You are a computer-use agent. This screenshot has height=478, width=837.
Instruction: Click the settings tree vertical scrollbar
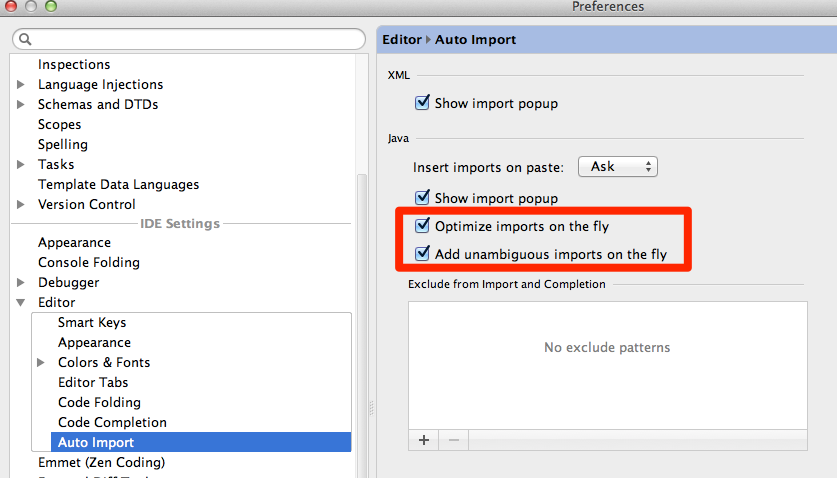(363, 300)
